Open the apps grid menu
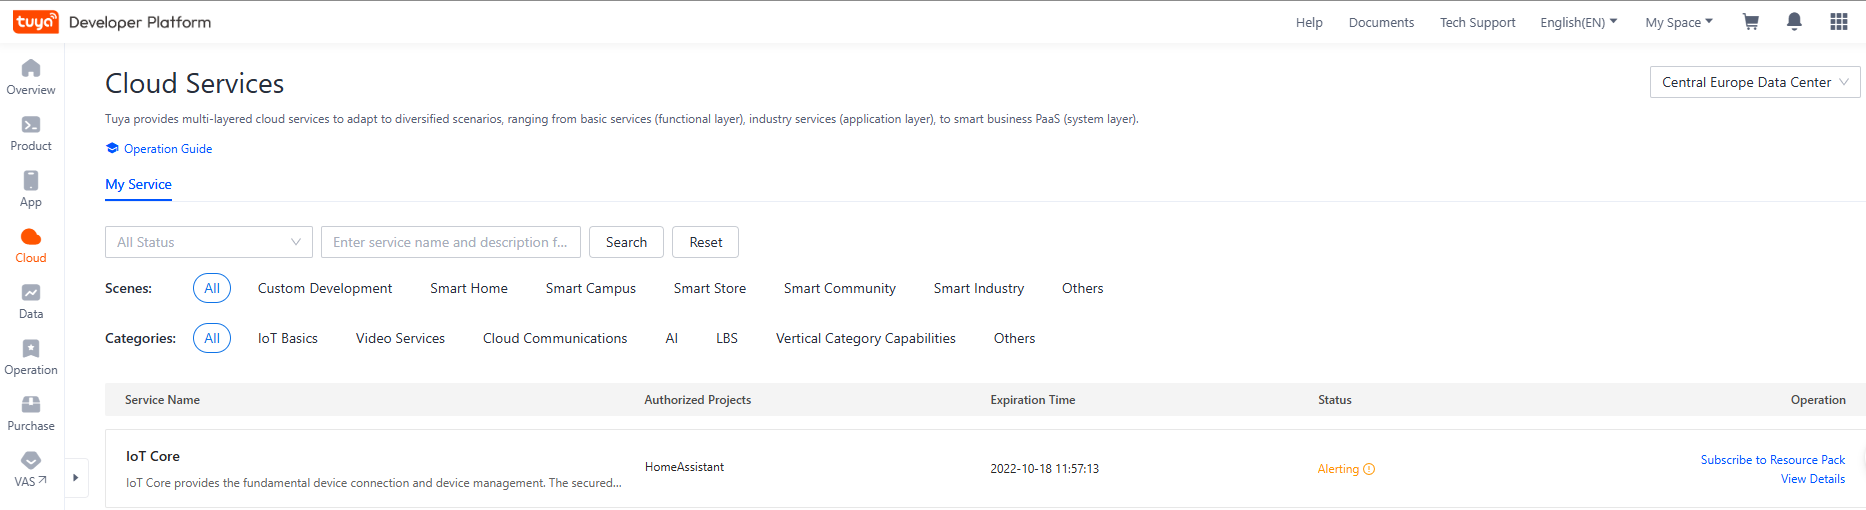 tap(1839, 22)
